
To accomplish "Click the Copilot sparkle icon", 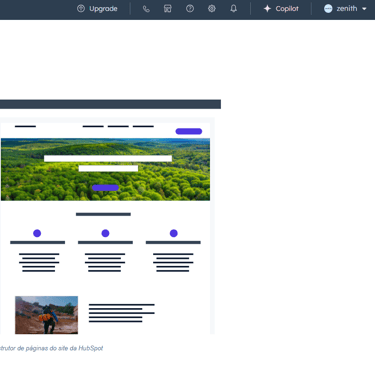I will [x=267, y=9].
